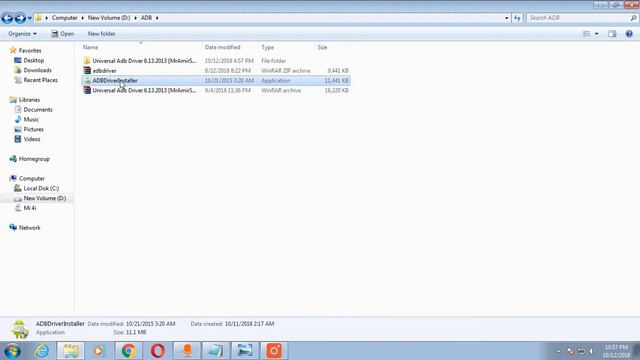The image size is (640, 360).
Task: Select Computer in the navigation pane
Action: tap(31, 178)
